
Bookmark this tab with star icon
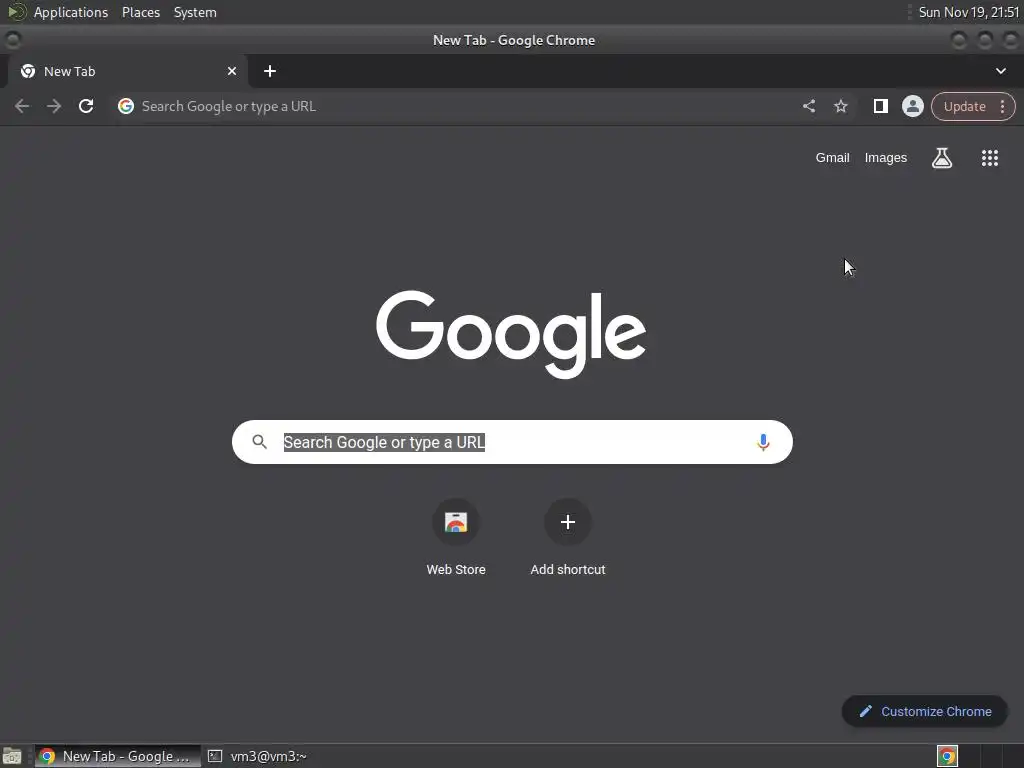coord(841,106)
